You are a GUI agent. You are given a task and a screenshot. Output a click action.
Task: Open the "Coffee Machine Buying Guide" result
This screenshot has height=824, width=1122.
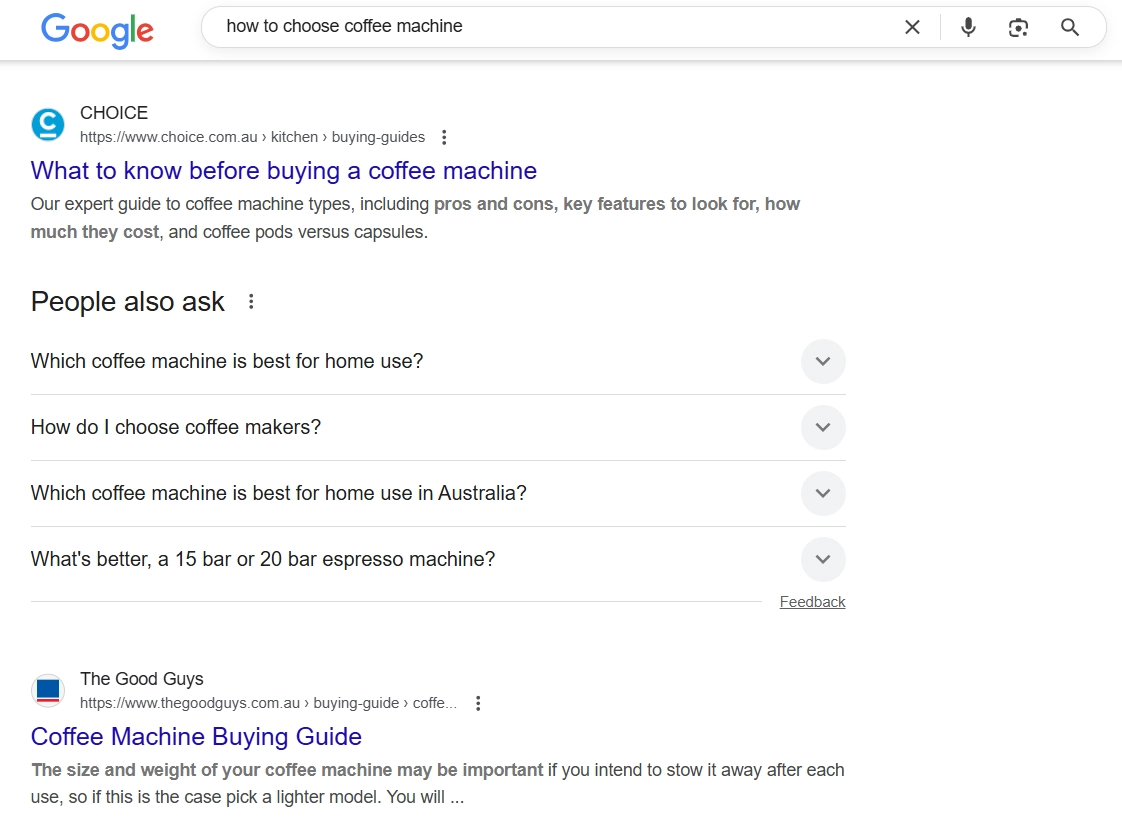coord(196,737)
